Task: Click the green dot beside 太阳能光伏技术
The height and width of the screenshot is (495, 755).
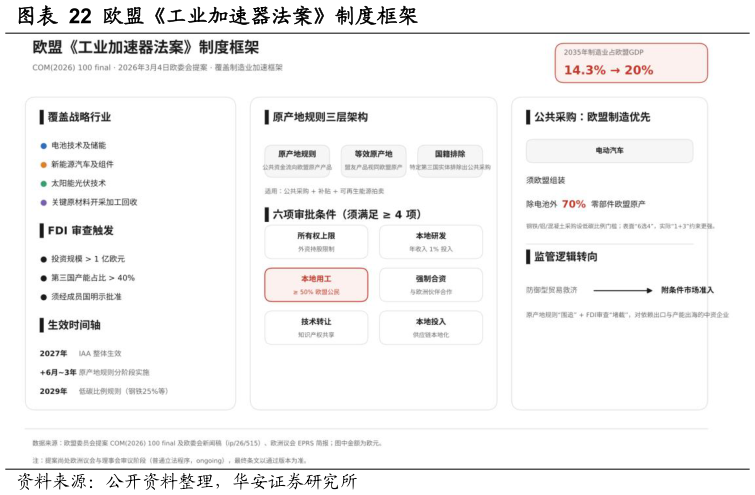Action: 43,183
